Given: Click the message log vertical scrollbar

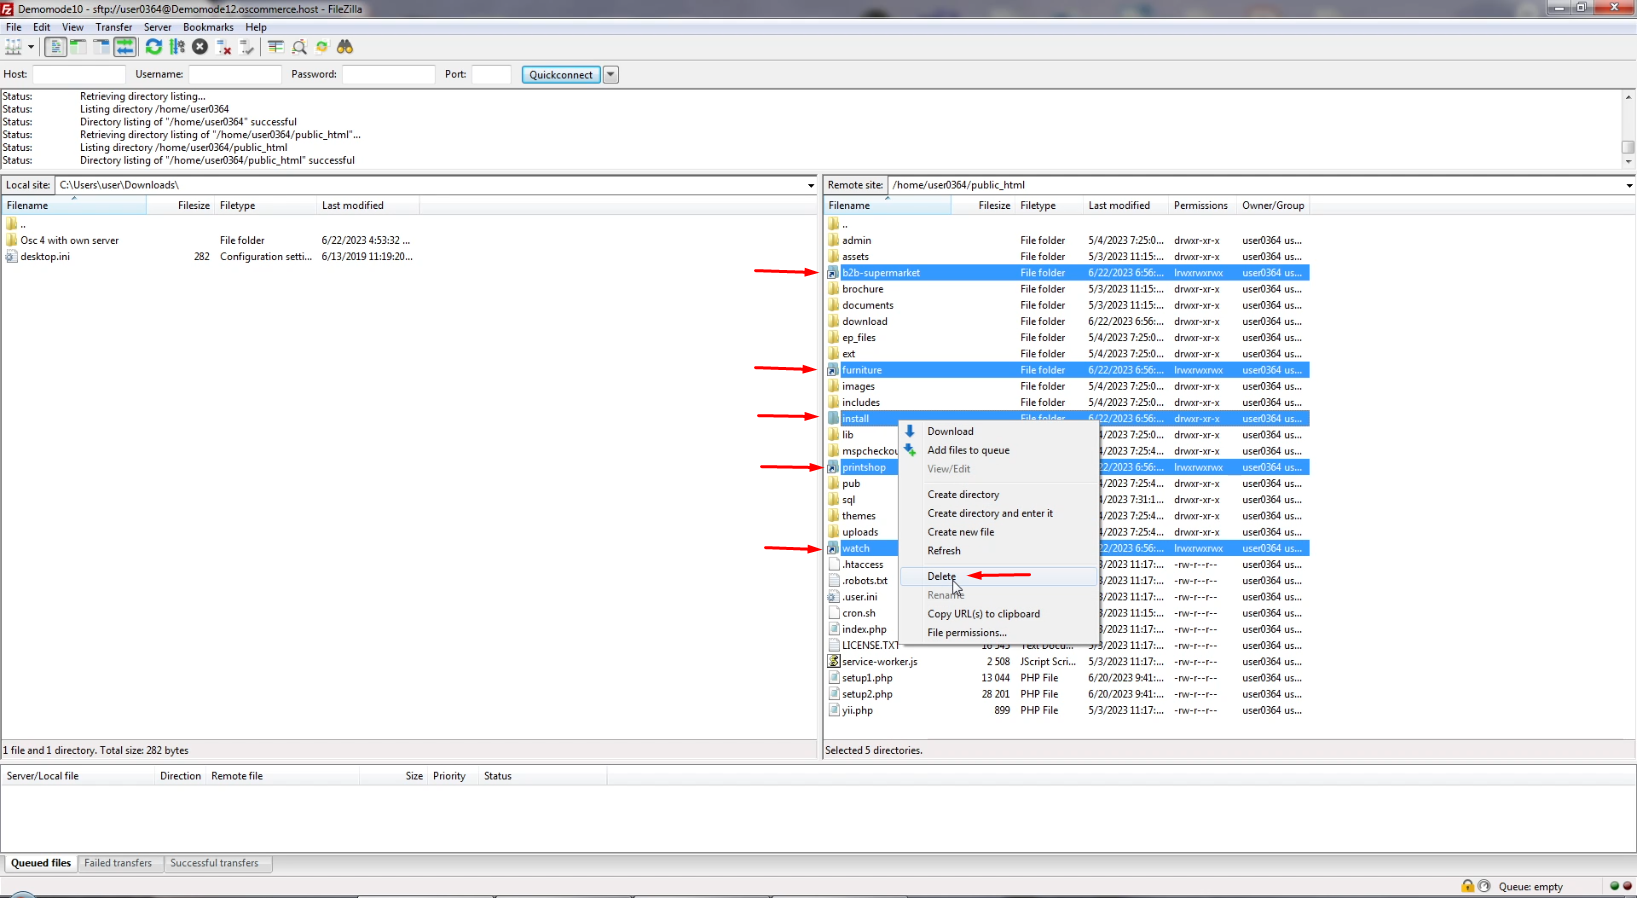Looking at the screenshot, I should pyautogui.click(x=1628, y=147).
